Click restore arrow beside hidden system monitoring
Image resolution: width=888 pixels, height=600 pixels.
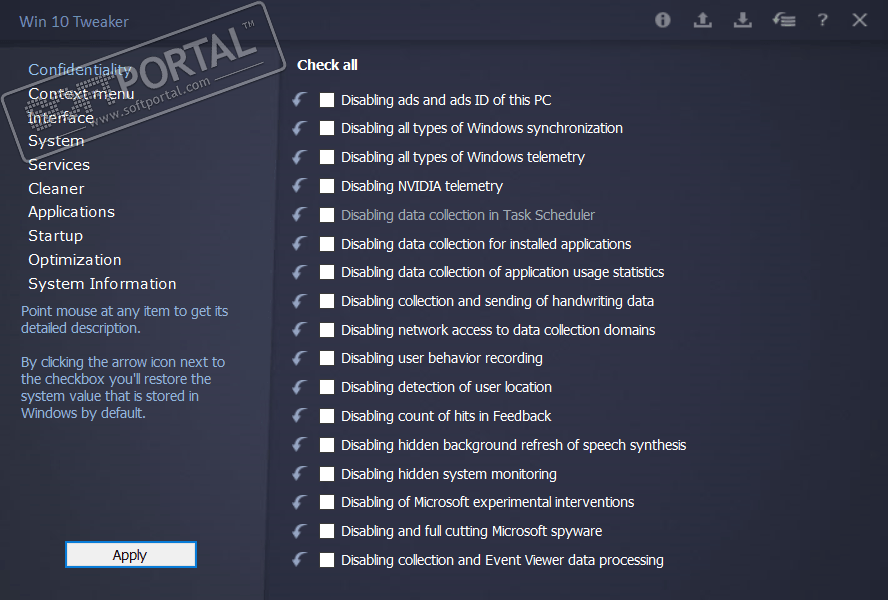pyautogui.click(x=300, y=474)
